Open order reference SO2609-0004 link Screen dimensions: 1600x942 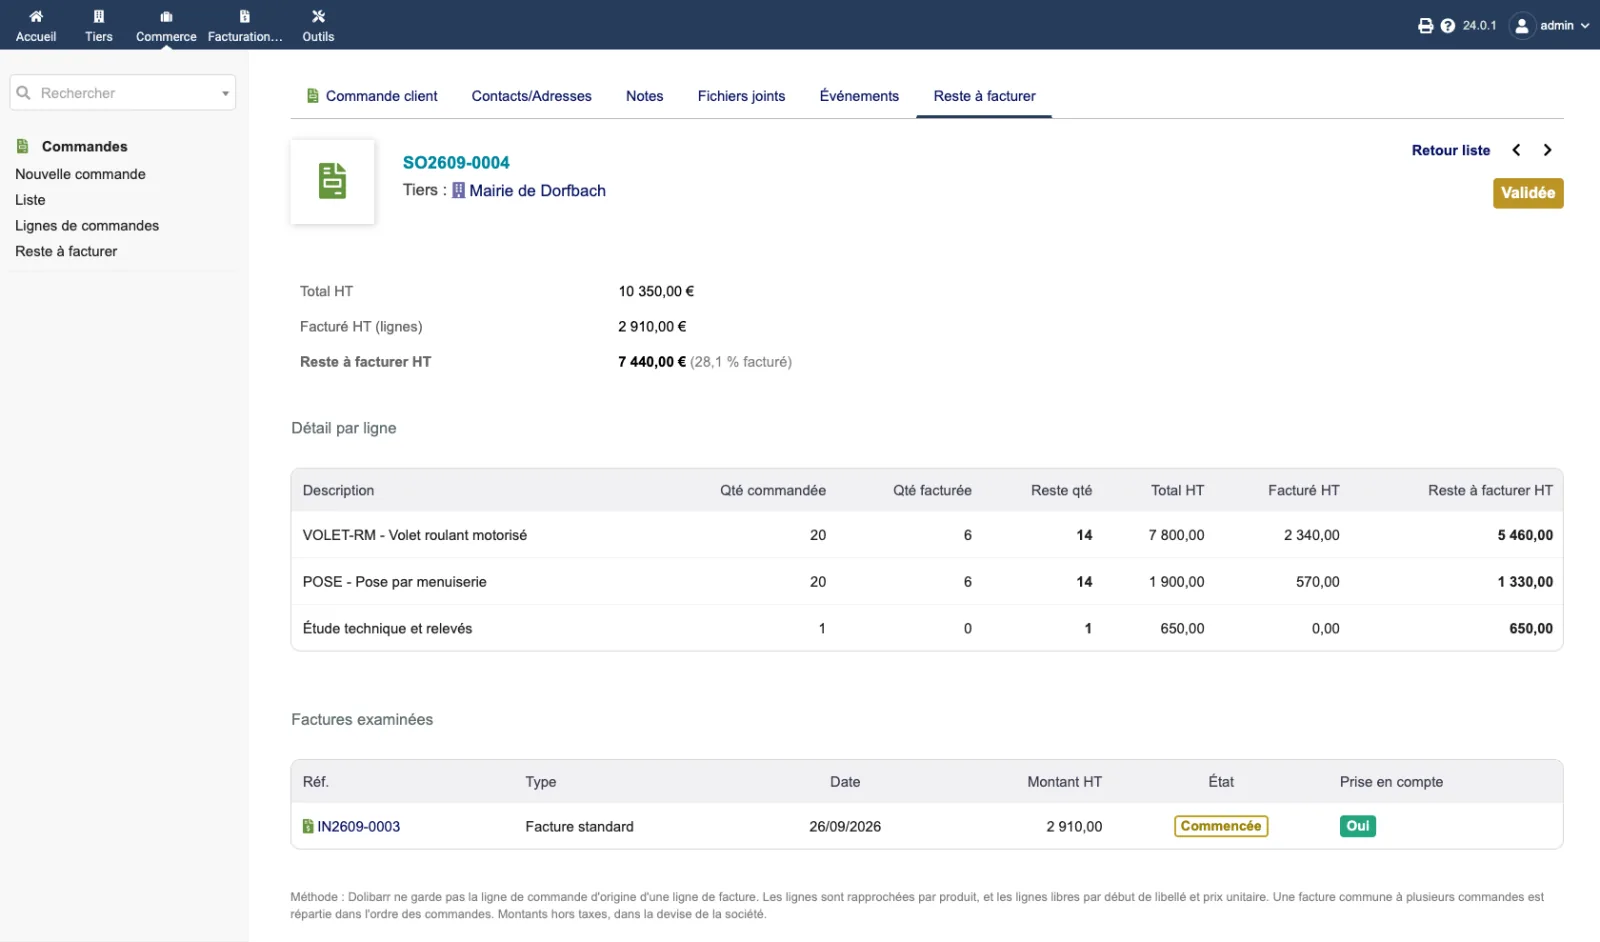pyautogui.click(x=456, y=162)
